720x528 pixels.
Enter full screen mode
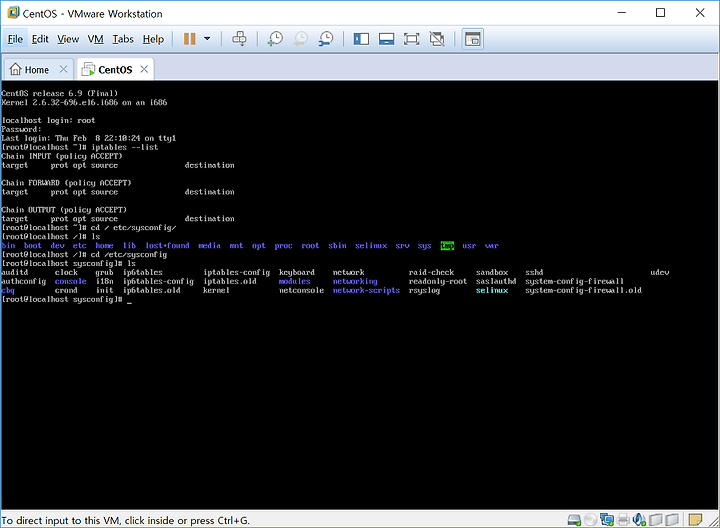coord(411,39)
